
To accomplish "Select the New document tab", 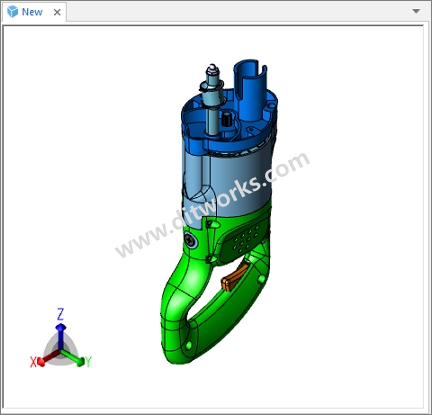I will (x=34, y=12).
